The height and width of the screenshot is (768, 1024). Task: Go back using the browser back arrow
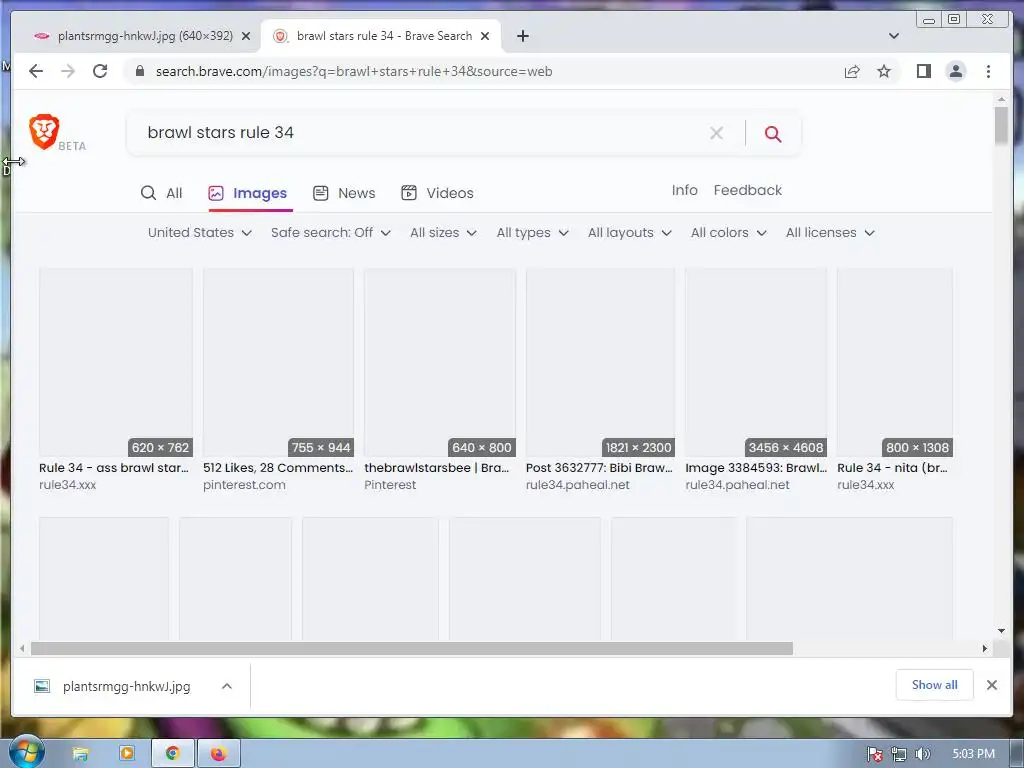[x=36, y=71]
